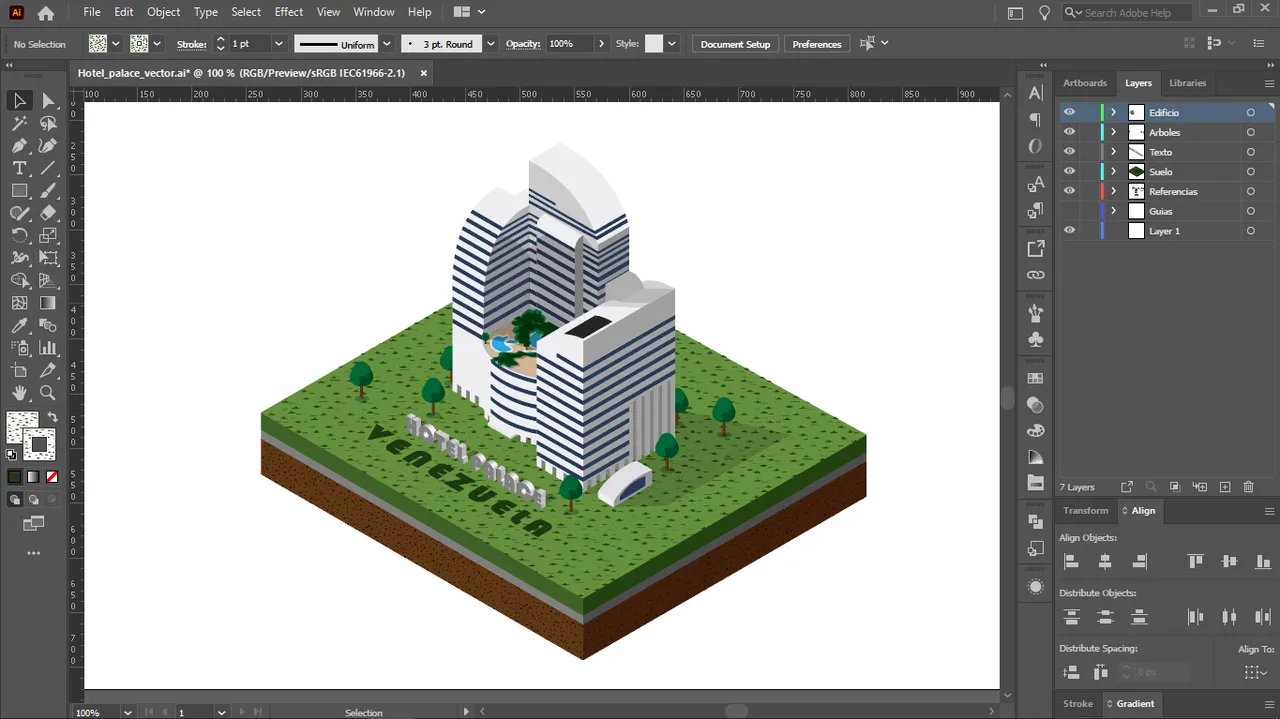Hide the Layer 1 layer
1280x719 pixels.
tap(1069, 231)
